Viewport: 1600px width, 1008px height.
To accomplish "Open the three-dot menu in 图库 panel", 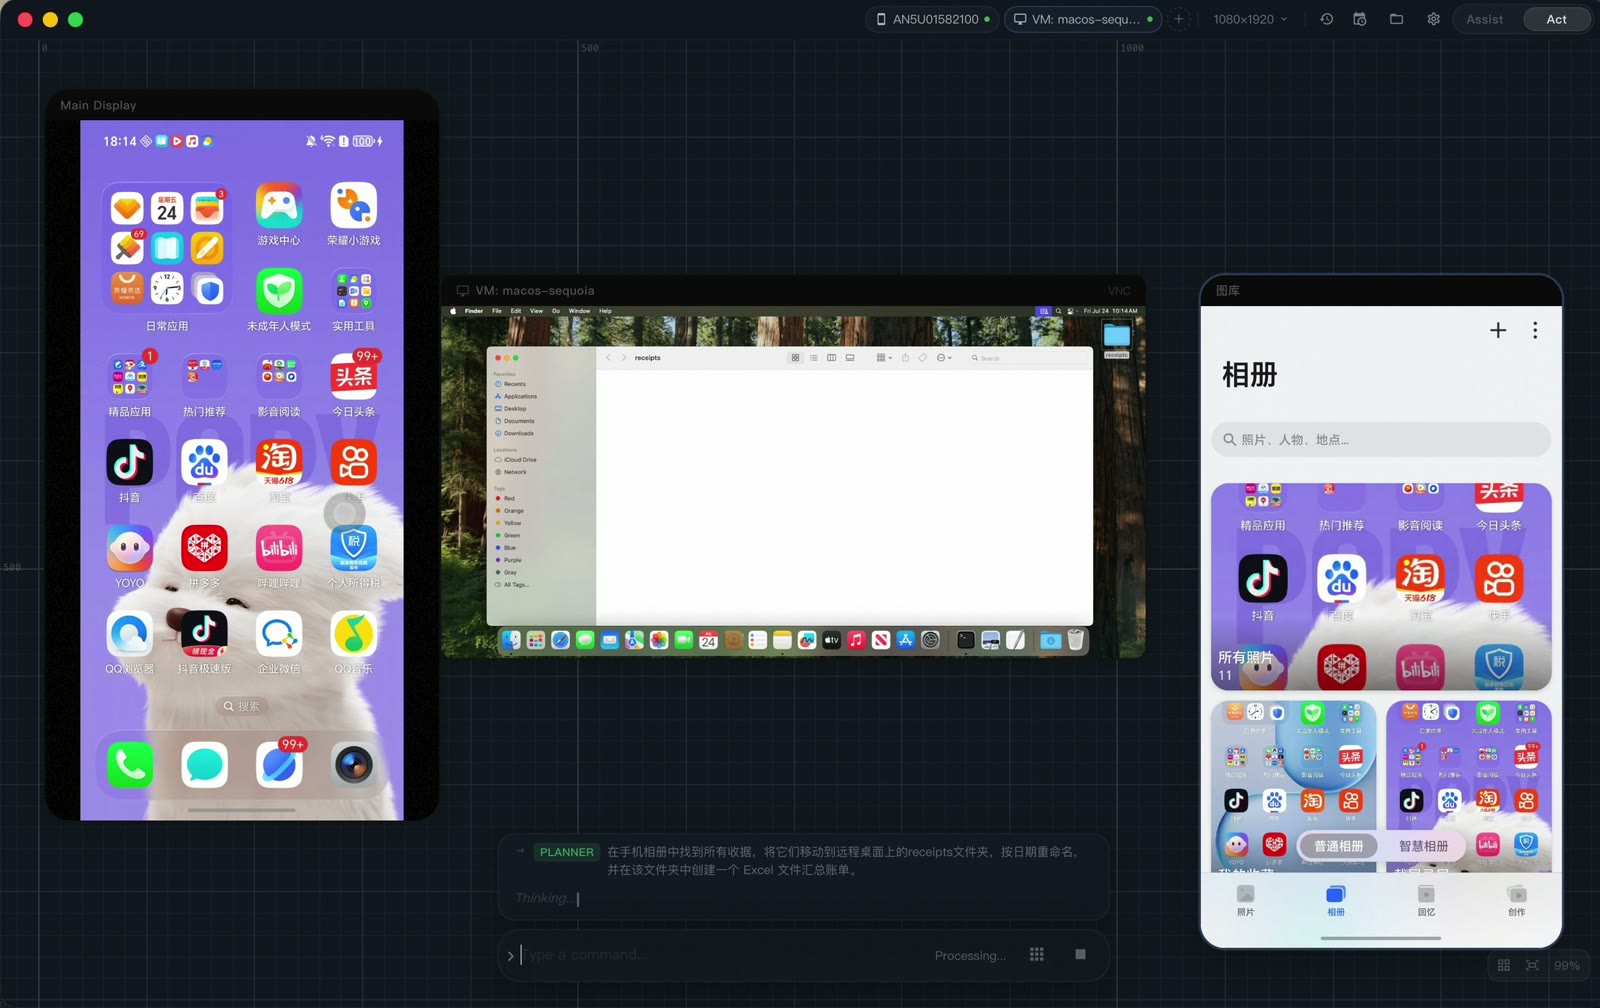I will (1535, 330).
